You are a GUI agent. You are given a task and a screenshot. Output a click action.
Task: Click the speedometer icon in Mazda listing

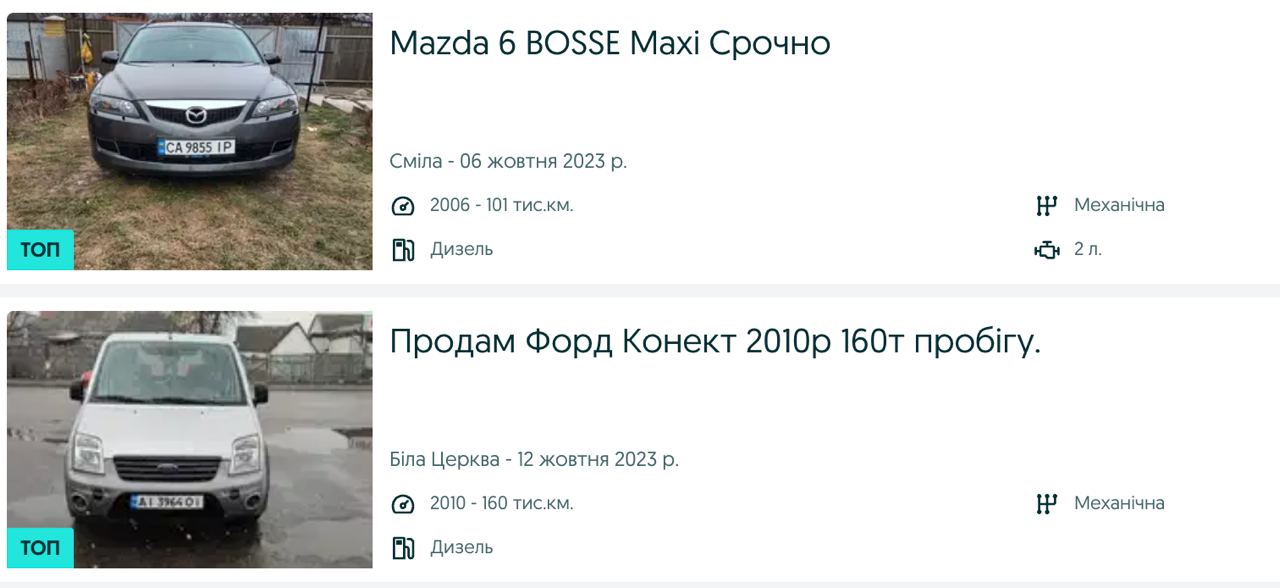tap(403, 206)
